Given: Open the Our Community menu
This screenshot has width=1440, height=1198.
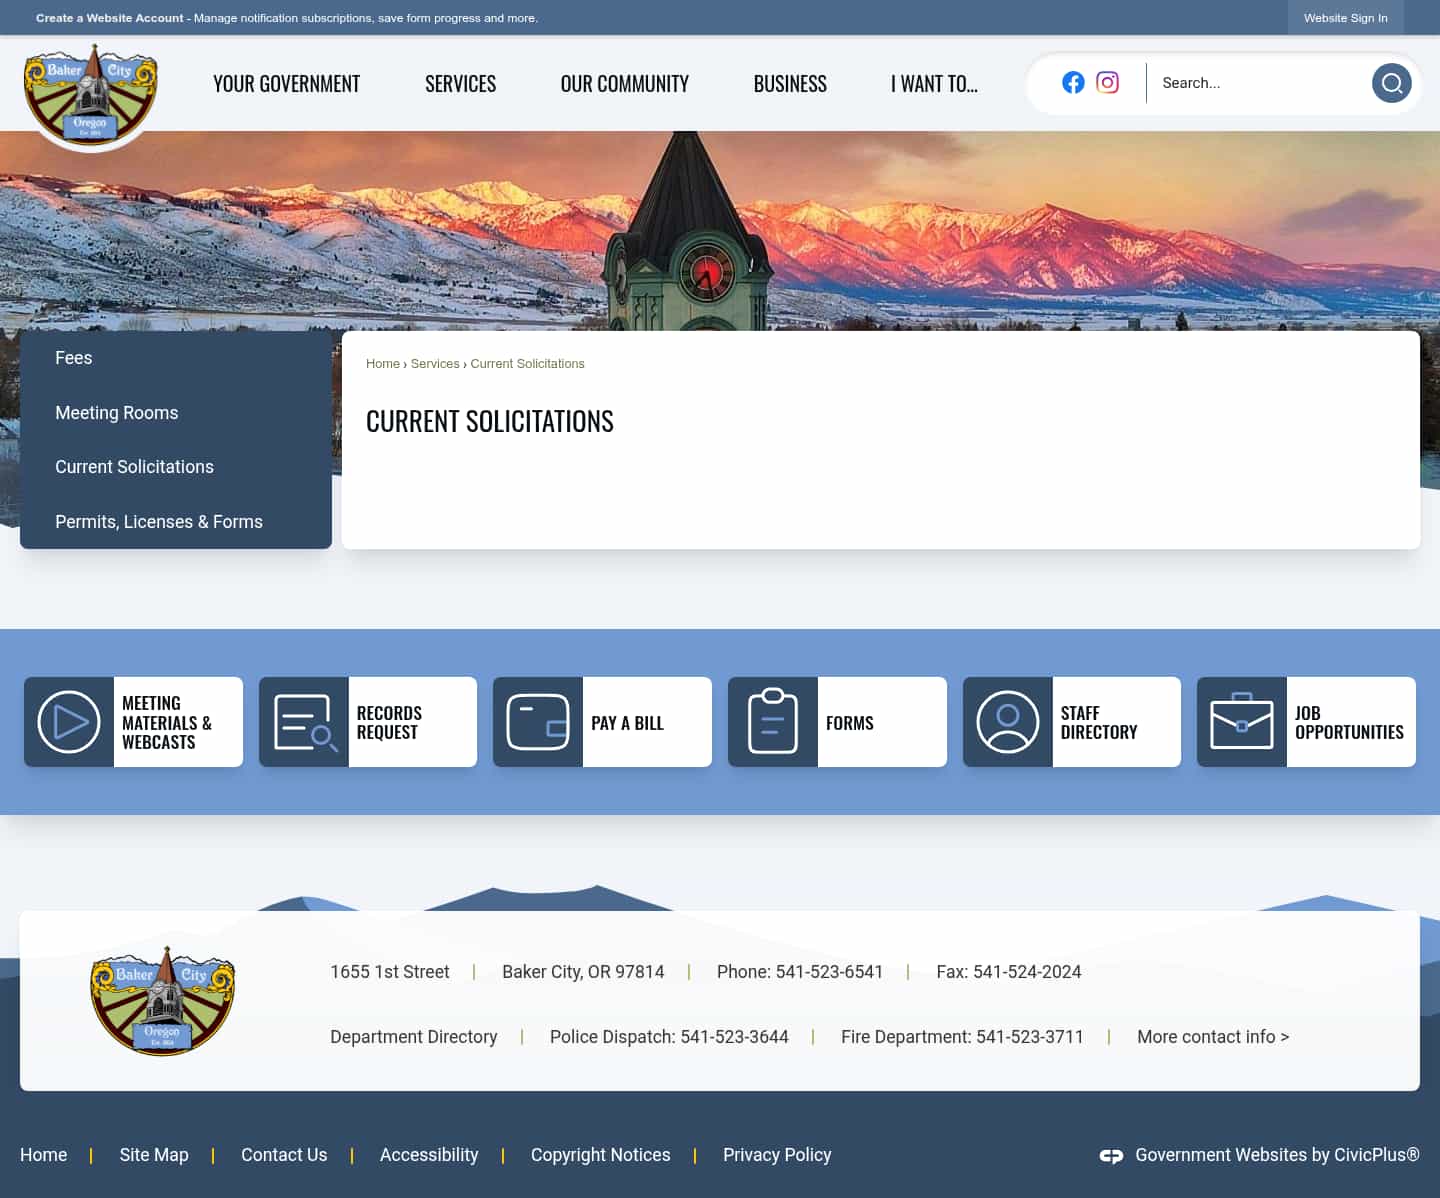Looking at the screenshot, I should (x=624, y=84).
